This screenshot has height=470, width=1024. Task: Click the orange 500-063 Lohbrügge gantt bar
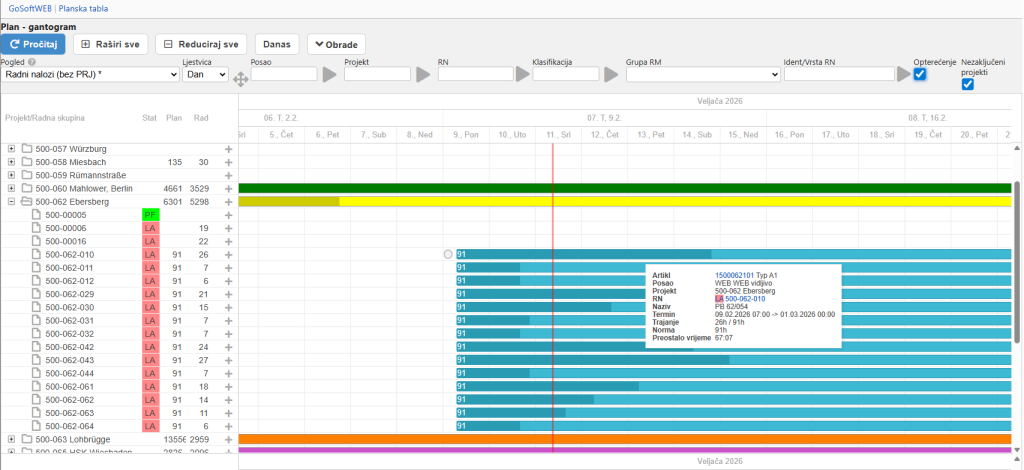point(625,439)
